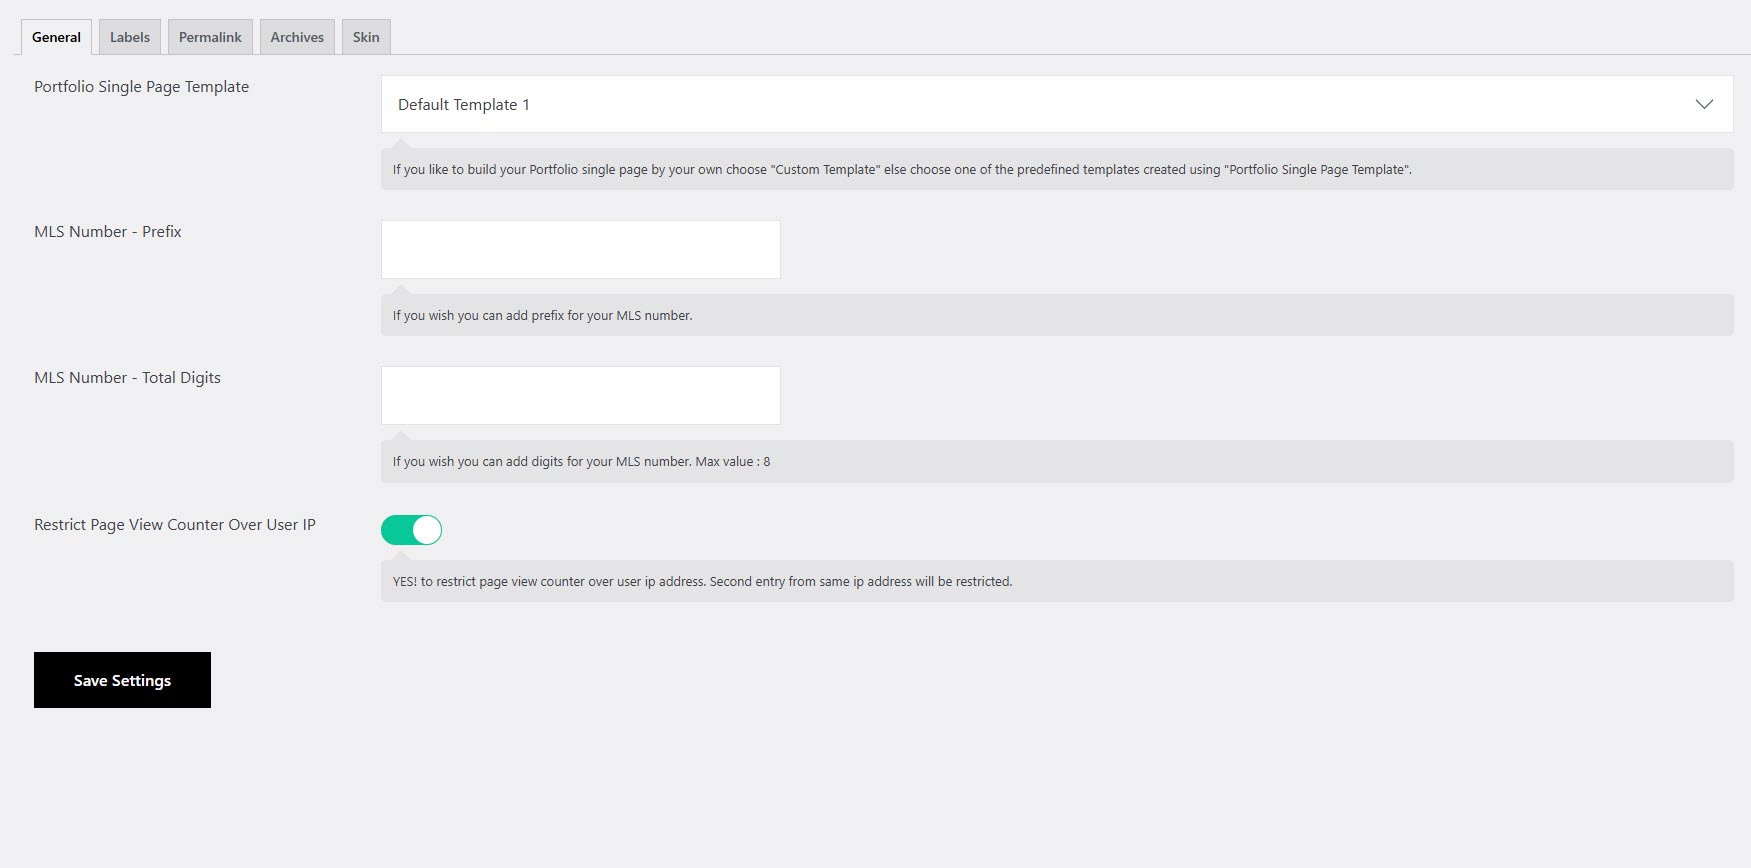Open the Skin settings tab
Image resolution: width=1751 pixels, height=868 pixels.
coord(366,37)
